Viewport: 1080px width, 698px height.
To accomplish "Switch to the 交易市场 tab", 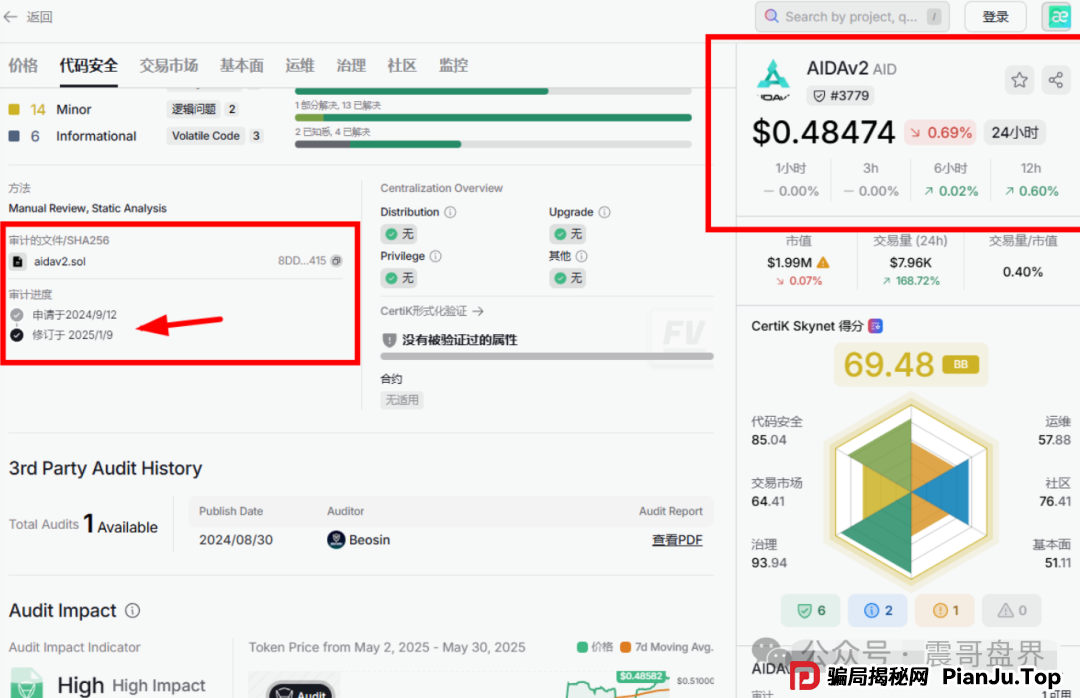I will (168, 65).
